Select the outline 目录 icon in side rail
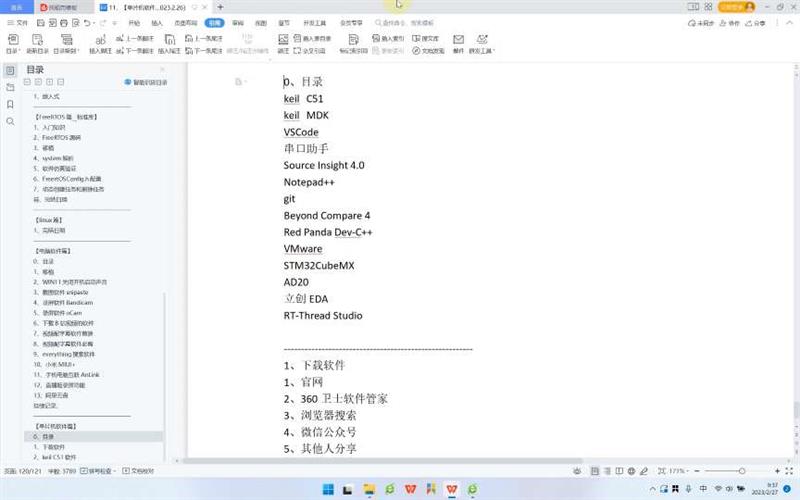Image resolution: width=800 pixels, height=500 pixels. (x=10, y=70)
